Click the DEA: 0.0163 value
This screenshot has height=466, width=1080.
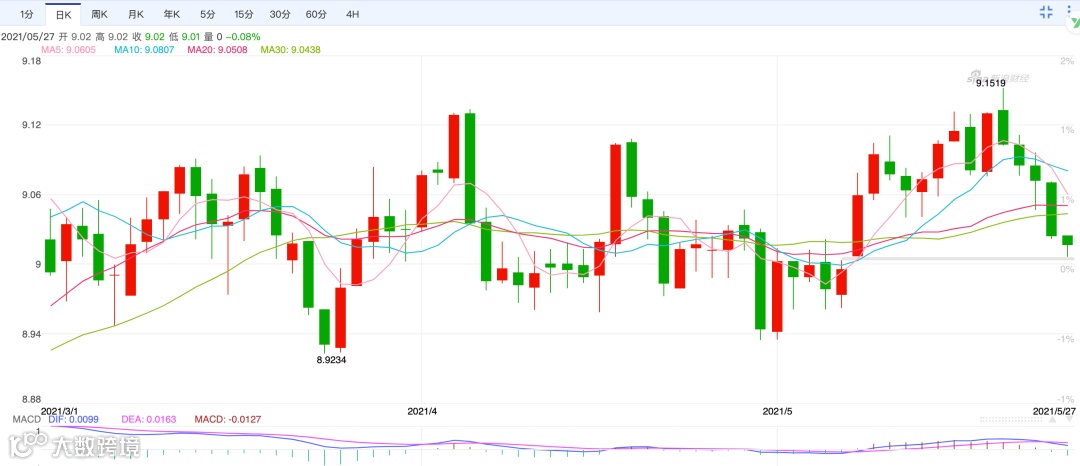coord(149,419)
